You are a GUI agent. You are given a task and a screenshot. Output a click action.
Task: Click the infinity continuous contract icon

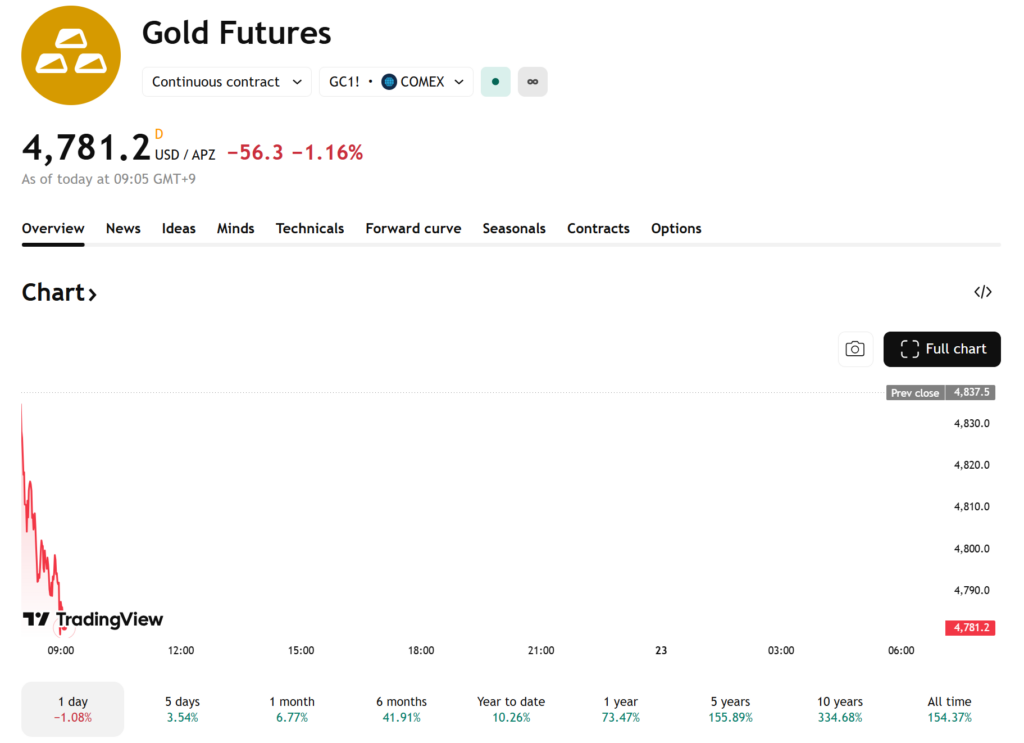532,82
